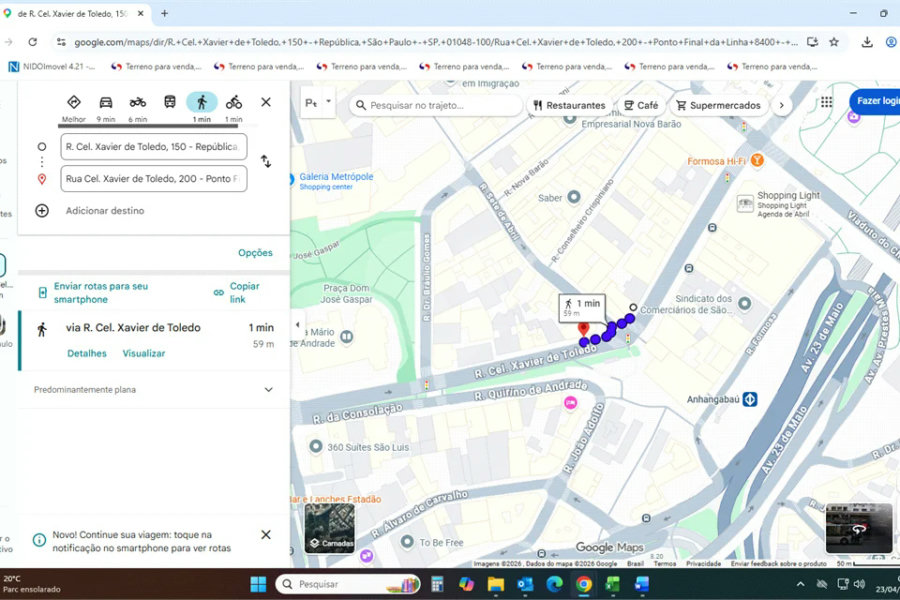Open Street View thumbnail
This screenshot has height=600, width=900.
point(859,528)
